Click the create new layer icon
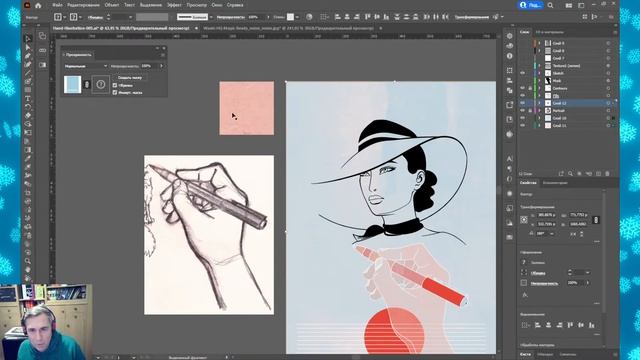The image size is (640, 360). point(598,173)
